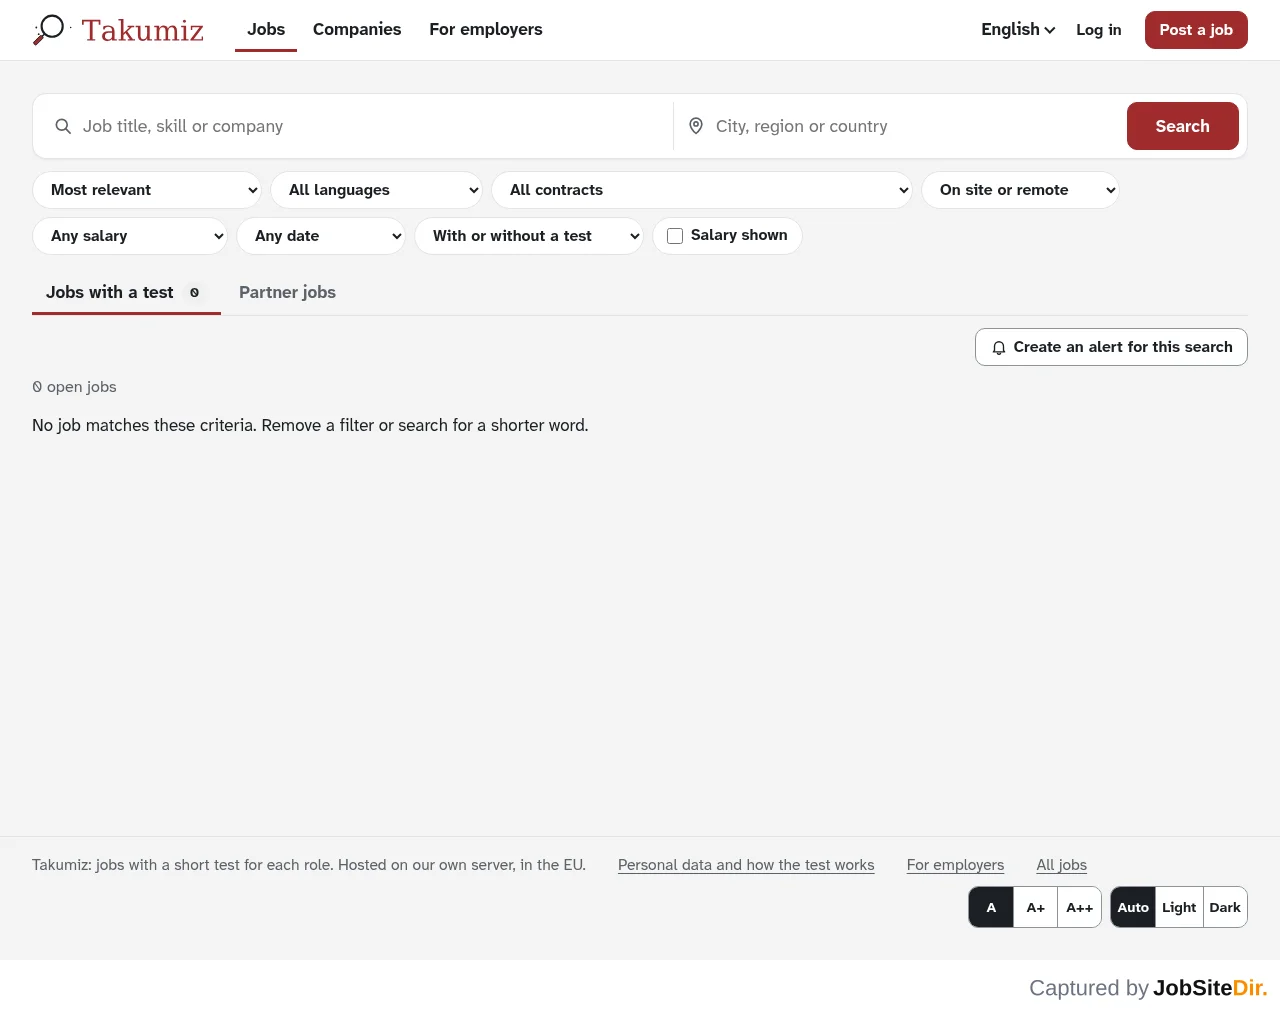Open the Any salary dropdown
Screen dimensions: 1280x1018
tap(130, 236)
